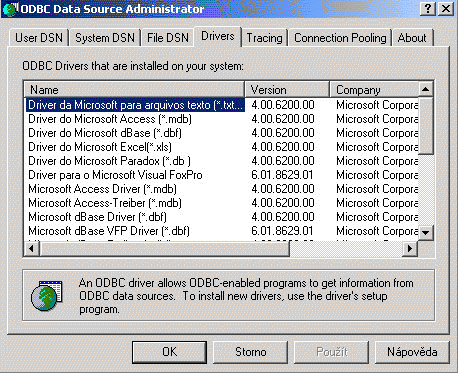Select Microsoft dBase VFP Driver (*.dbf)
The height and width of the screenshot is (373, 458).
pyautogui.click(x=109, y=231)
